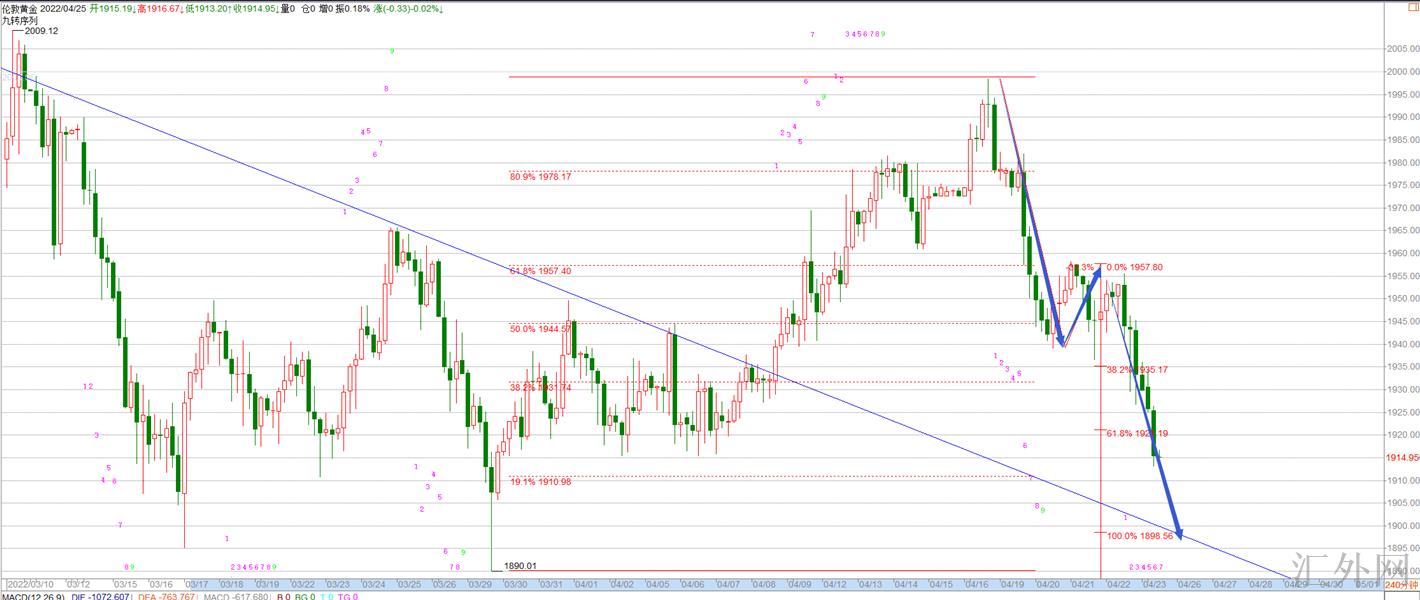Image resolution: width=1420 pixels, height=600 pixels.
Task: Click the 伦敦黄金 symbol name
Action: (x=20, y=8)
